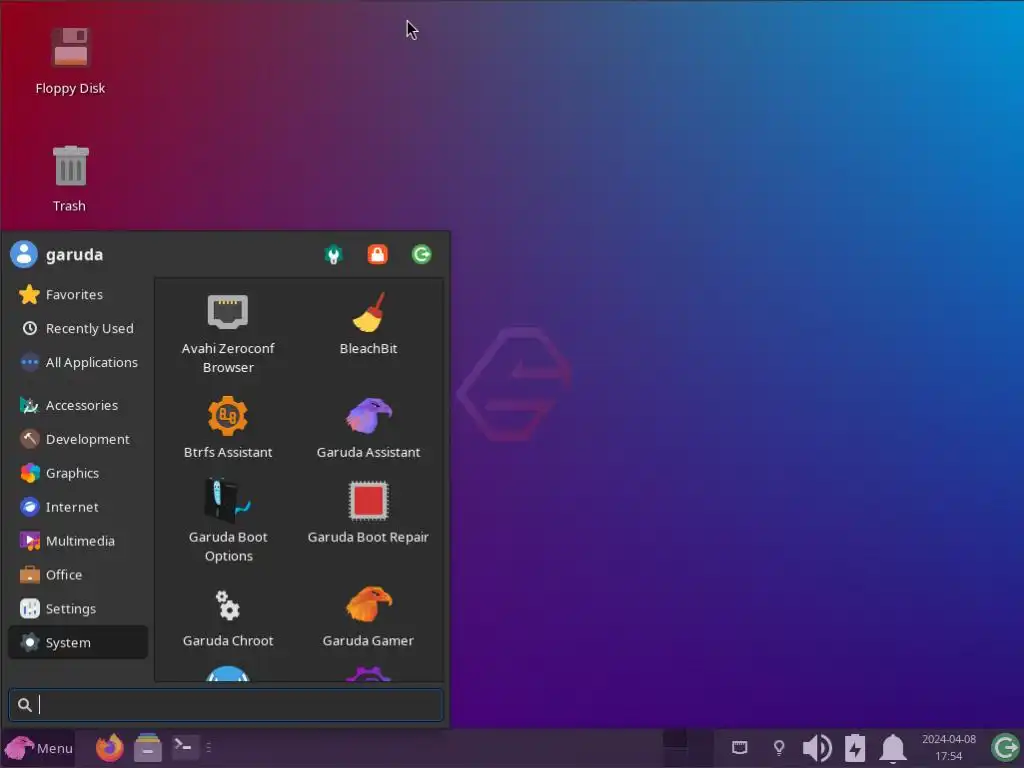Viewport: 1024px width, 768px height.
Task: Open the notifications bell icon
Action: click(893, 748)
